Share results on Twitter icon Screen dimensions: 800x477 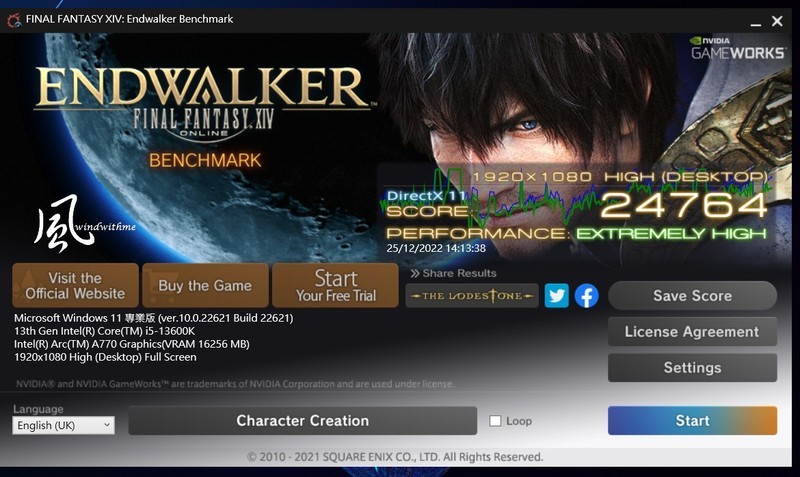coord(556,296)
